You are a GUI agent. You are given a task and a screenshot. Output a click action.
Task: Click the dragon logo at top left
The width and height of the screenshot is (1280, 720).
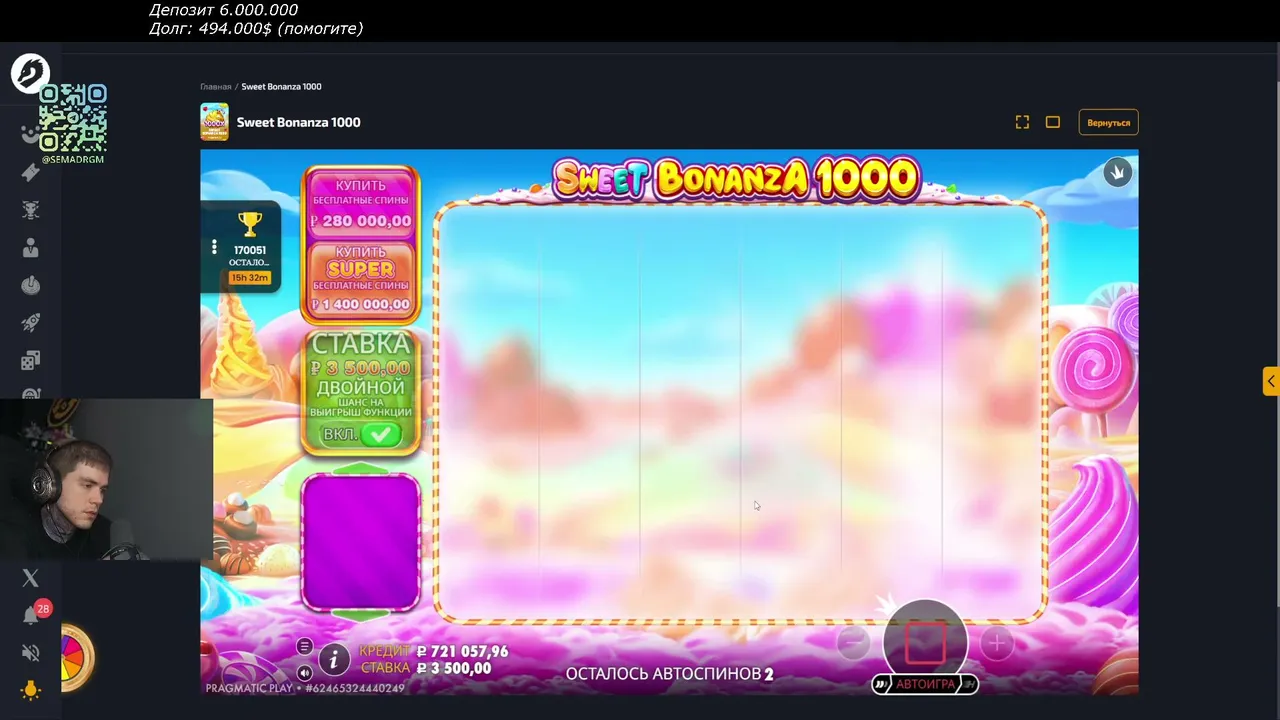coord(30,73)
